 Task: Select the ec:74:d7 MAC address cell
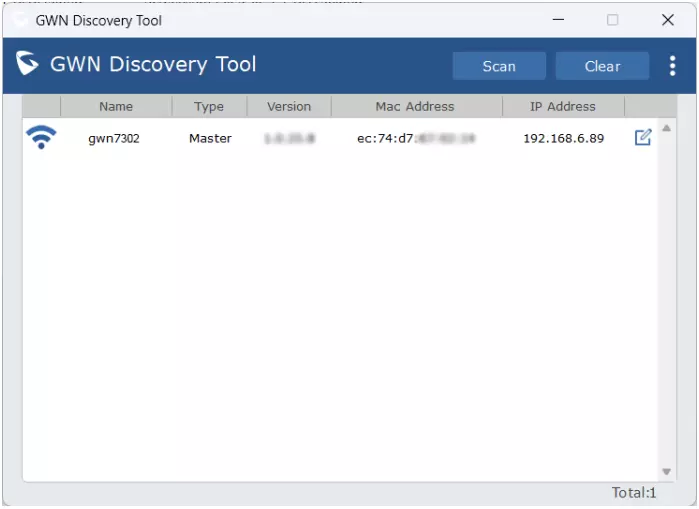click(416, 139)
